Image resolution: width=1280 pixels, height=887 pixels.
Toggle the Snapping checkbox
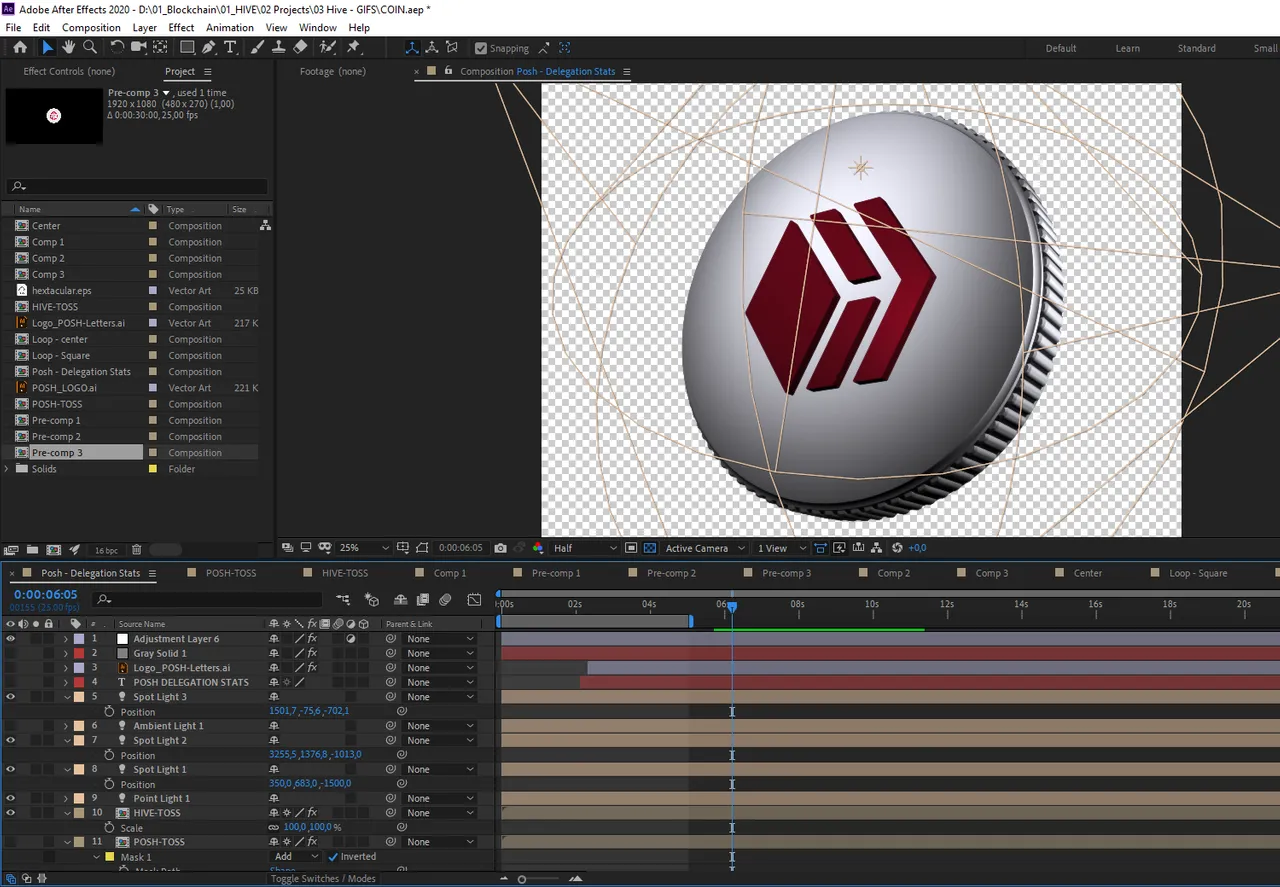pos(481,48)
